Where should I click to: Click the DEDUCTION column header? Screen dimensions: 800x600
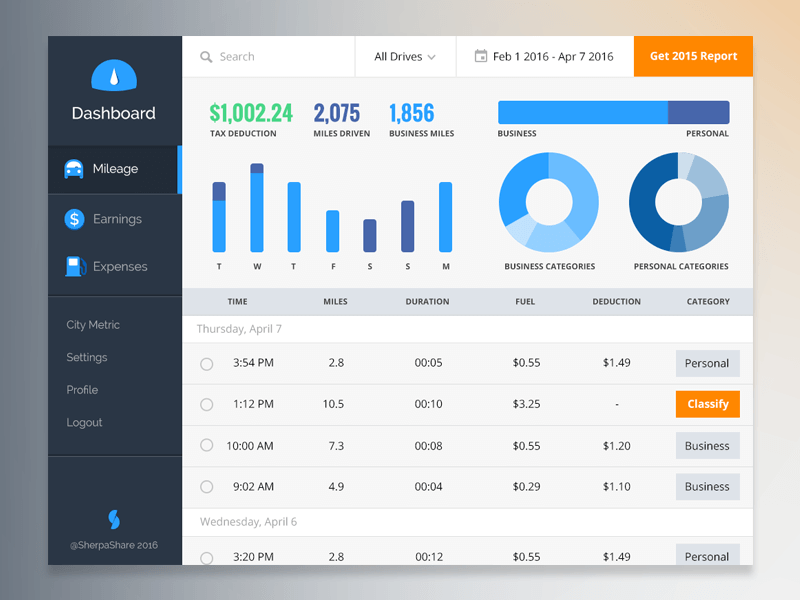click(616, 302)
